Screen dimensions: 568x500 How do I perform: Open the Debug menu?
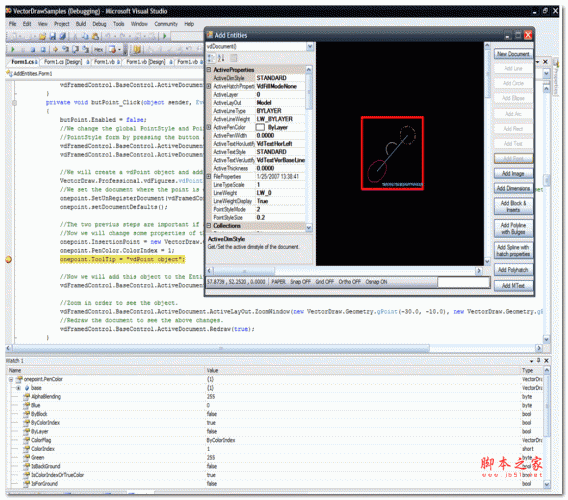99,24
